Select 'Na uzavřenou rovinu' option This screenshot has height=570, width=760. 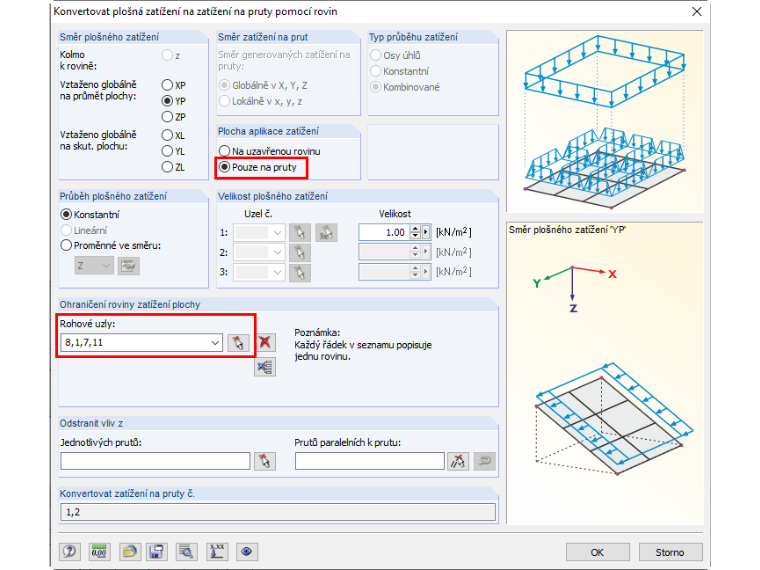[x=224, y=151]
